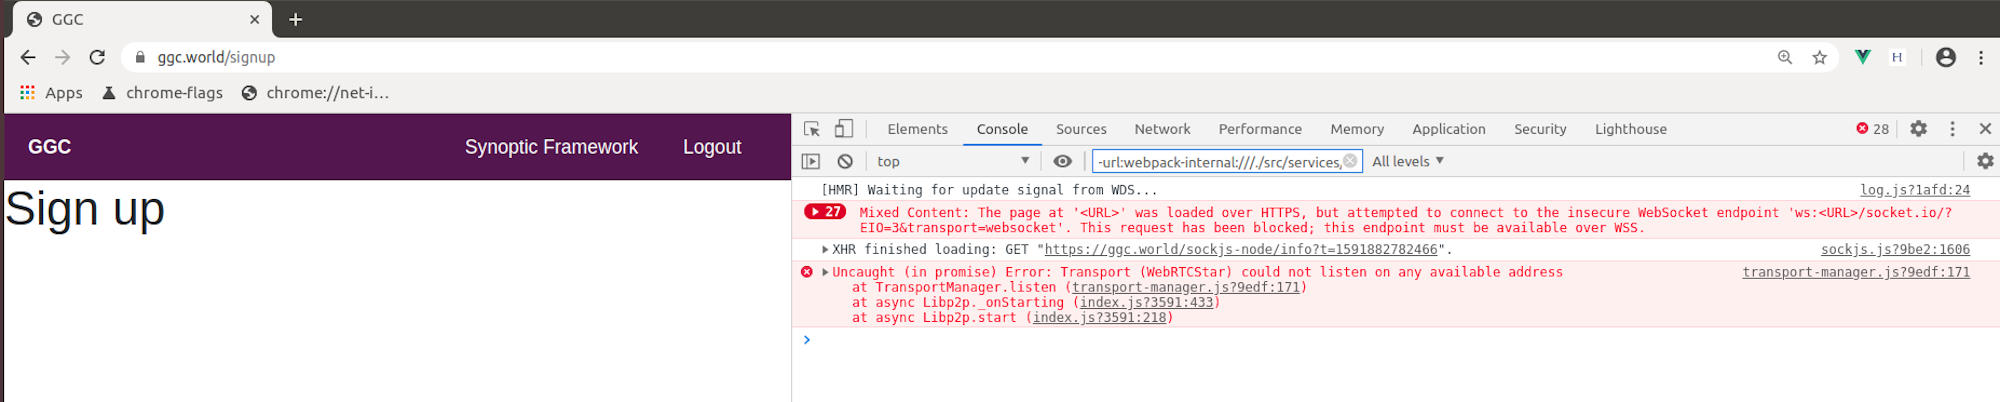View site security lock info
The height and width of the screenshot is (402, 2000).
(140, 57)
